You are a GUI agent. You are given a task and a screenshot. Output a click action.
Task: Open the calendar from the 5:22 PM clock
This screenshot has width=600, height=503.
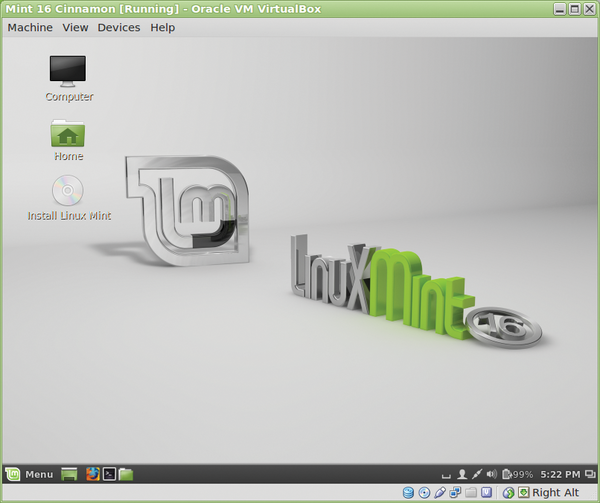(560, 474)
